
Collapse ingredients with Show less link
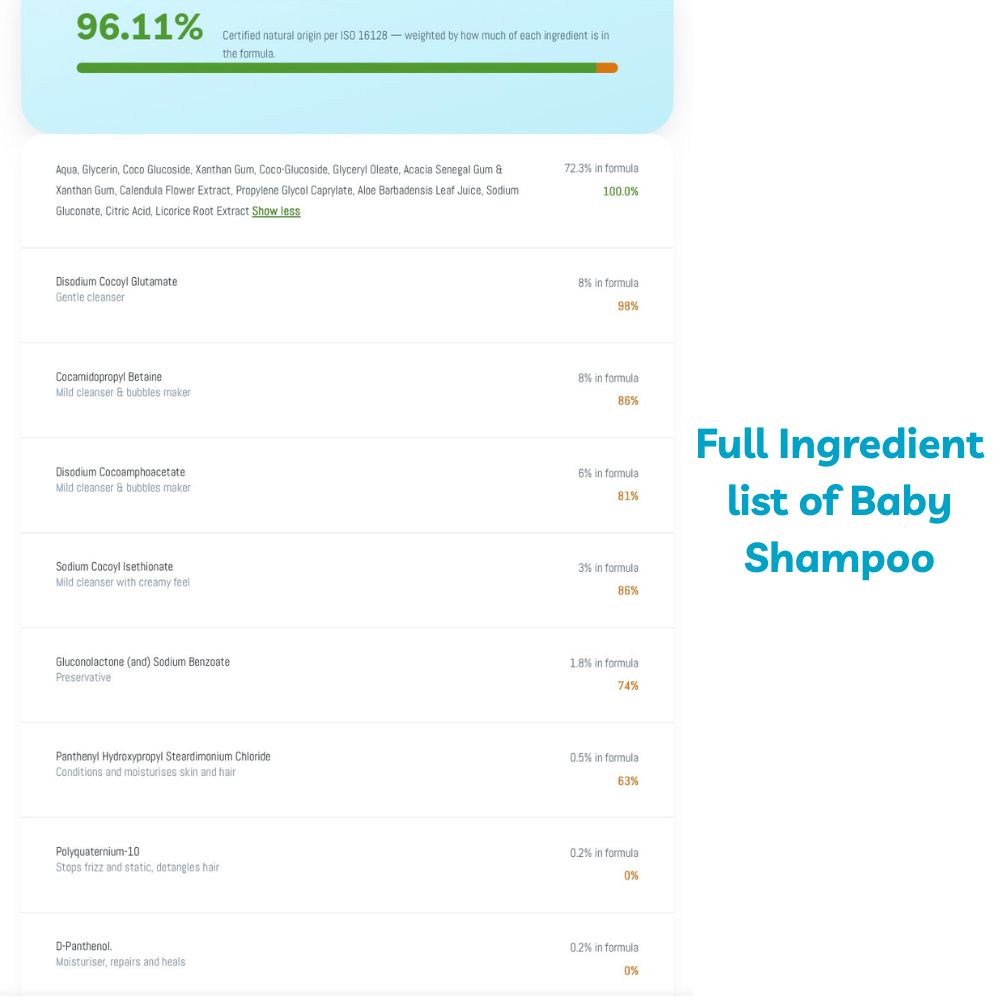coord(276,211)
